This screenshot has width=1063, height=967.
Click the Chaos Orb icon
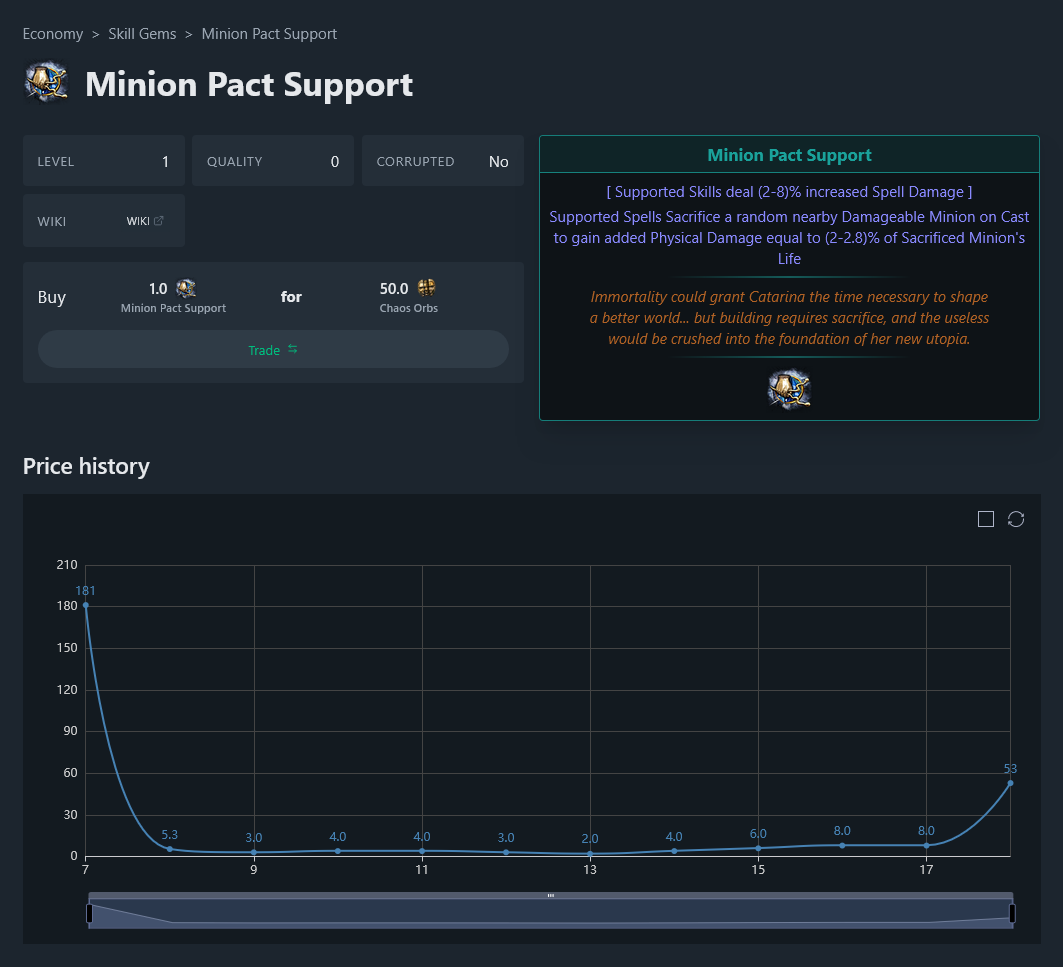426,288
